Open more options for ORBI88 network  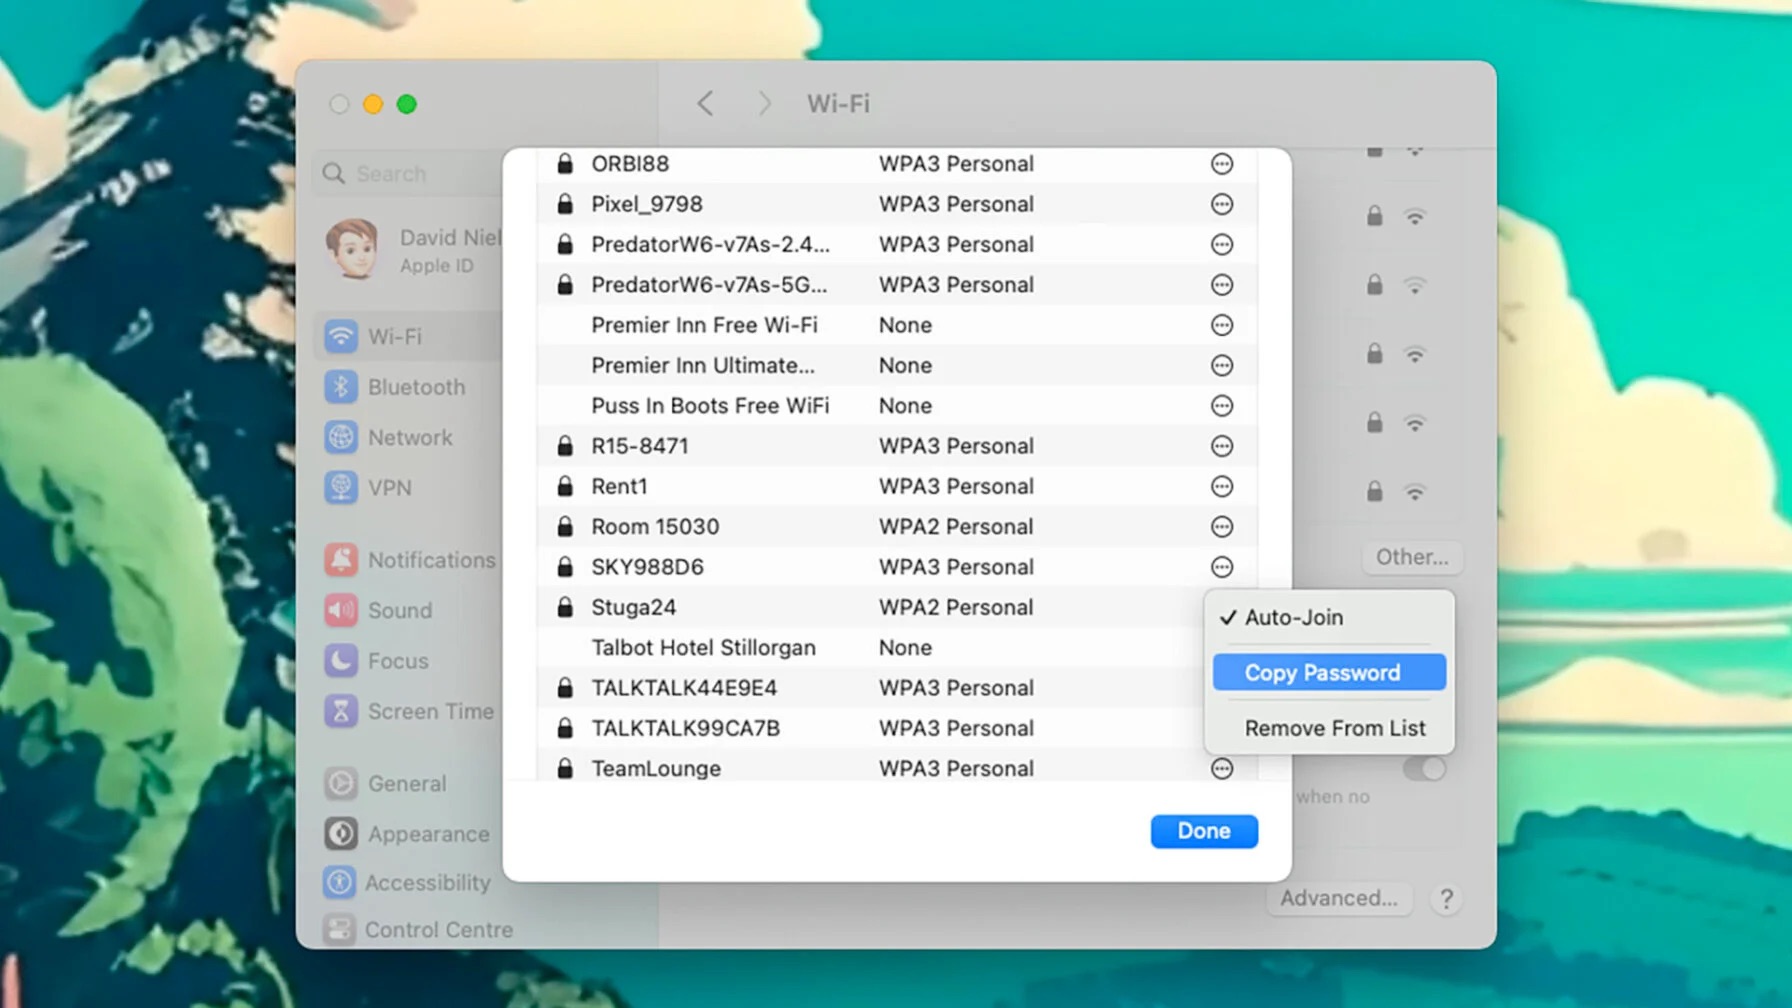click(1221, 164)
